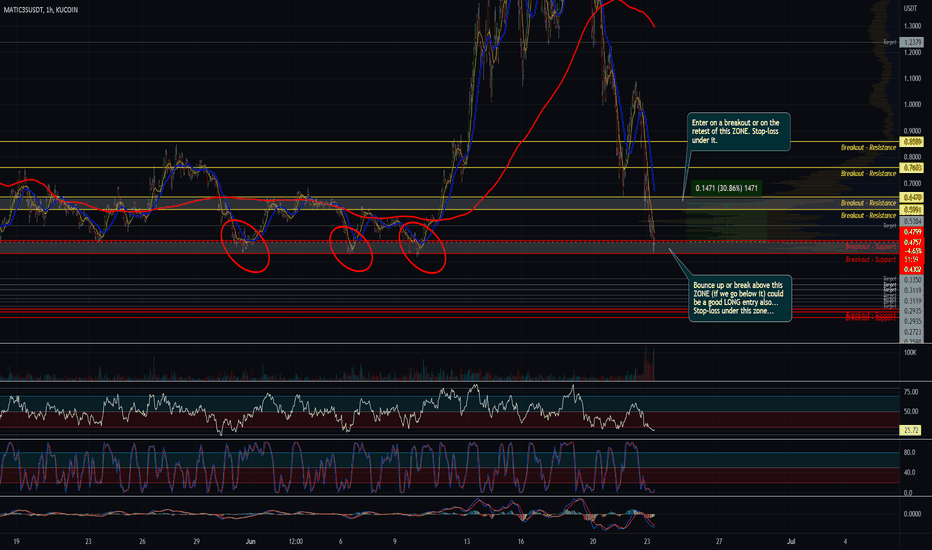Click the 29 date on time axis
Image resolution: width=932 pixels, height=550 pixels.
(x=196, y=542)
